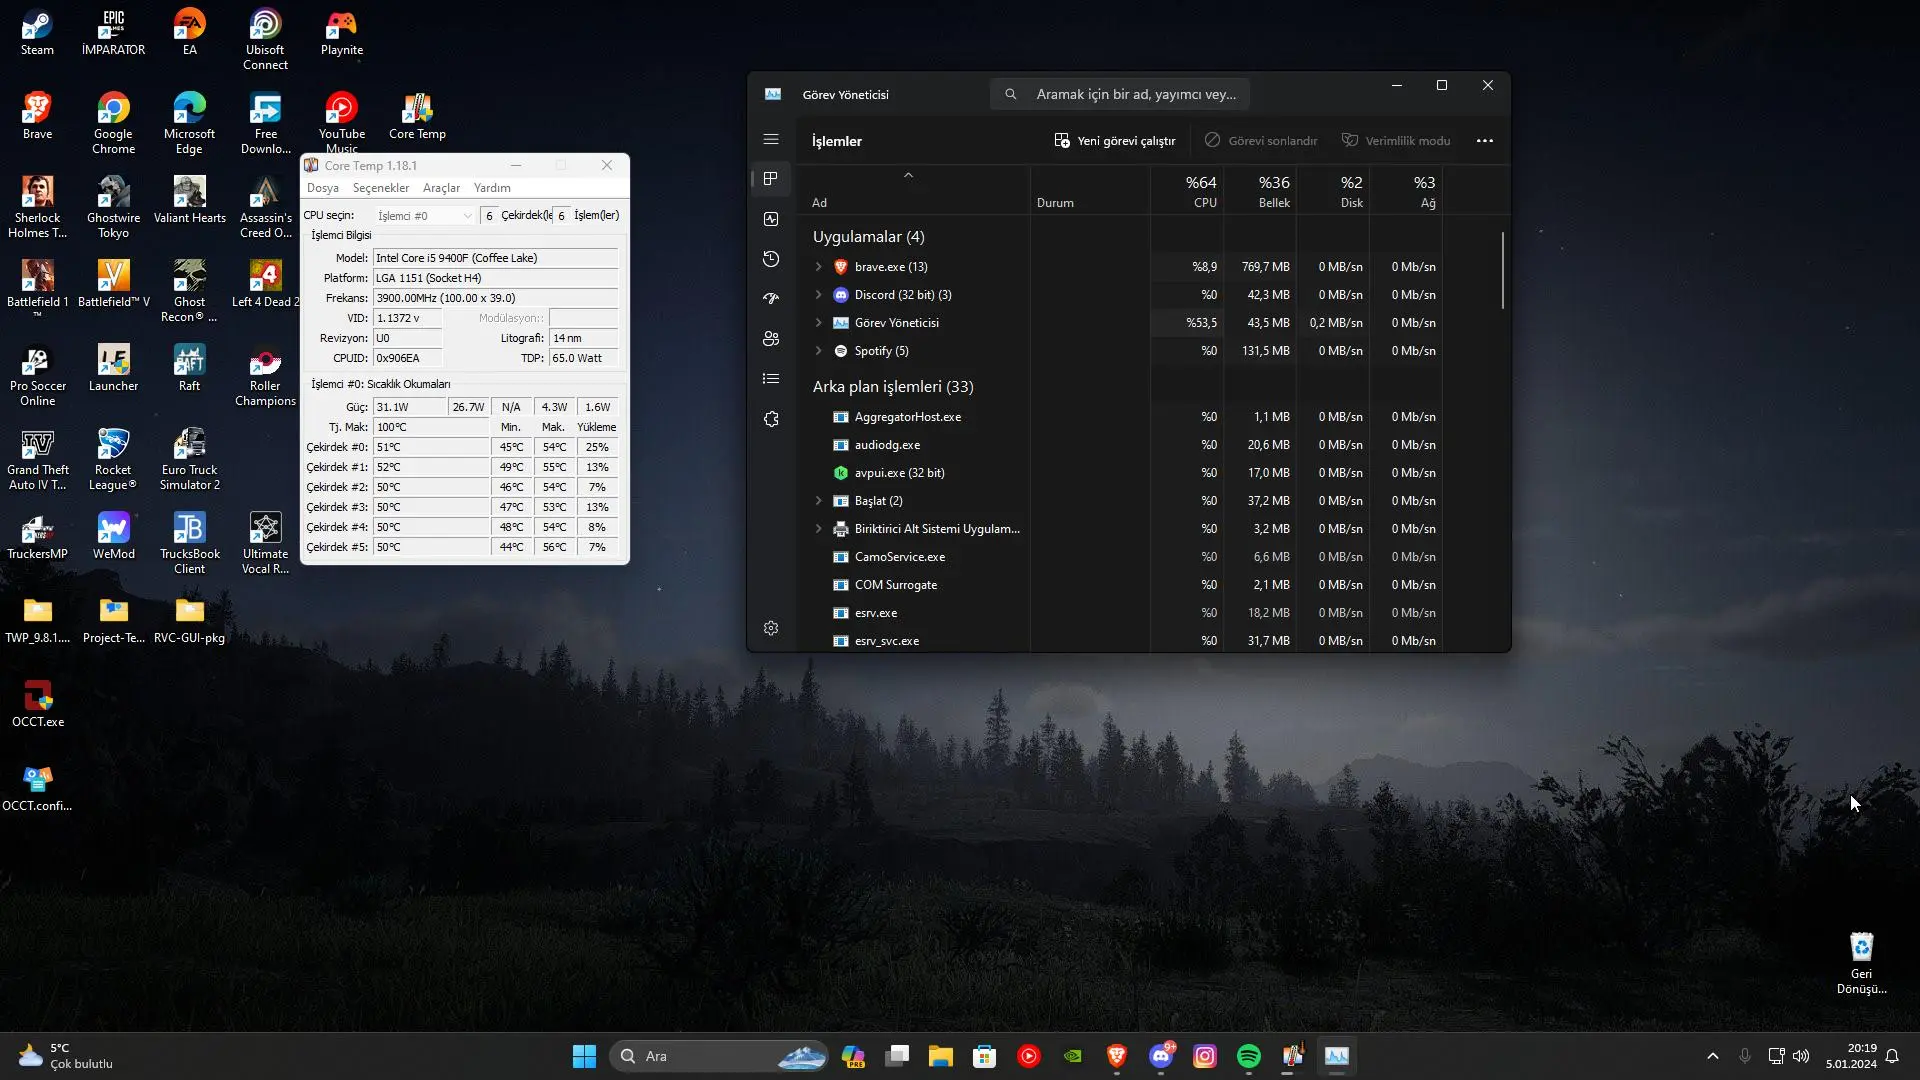Open File Explorer from the taskbar
1920x1080 pixels.
(x=940, y=1056)
